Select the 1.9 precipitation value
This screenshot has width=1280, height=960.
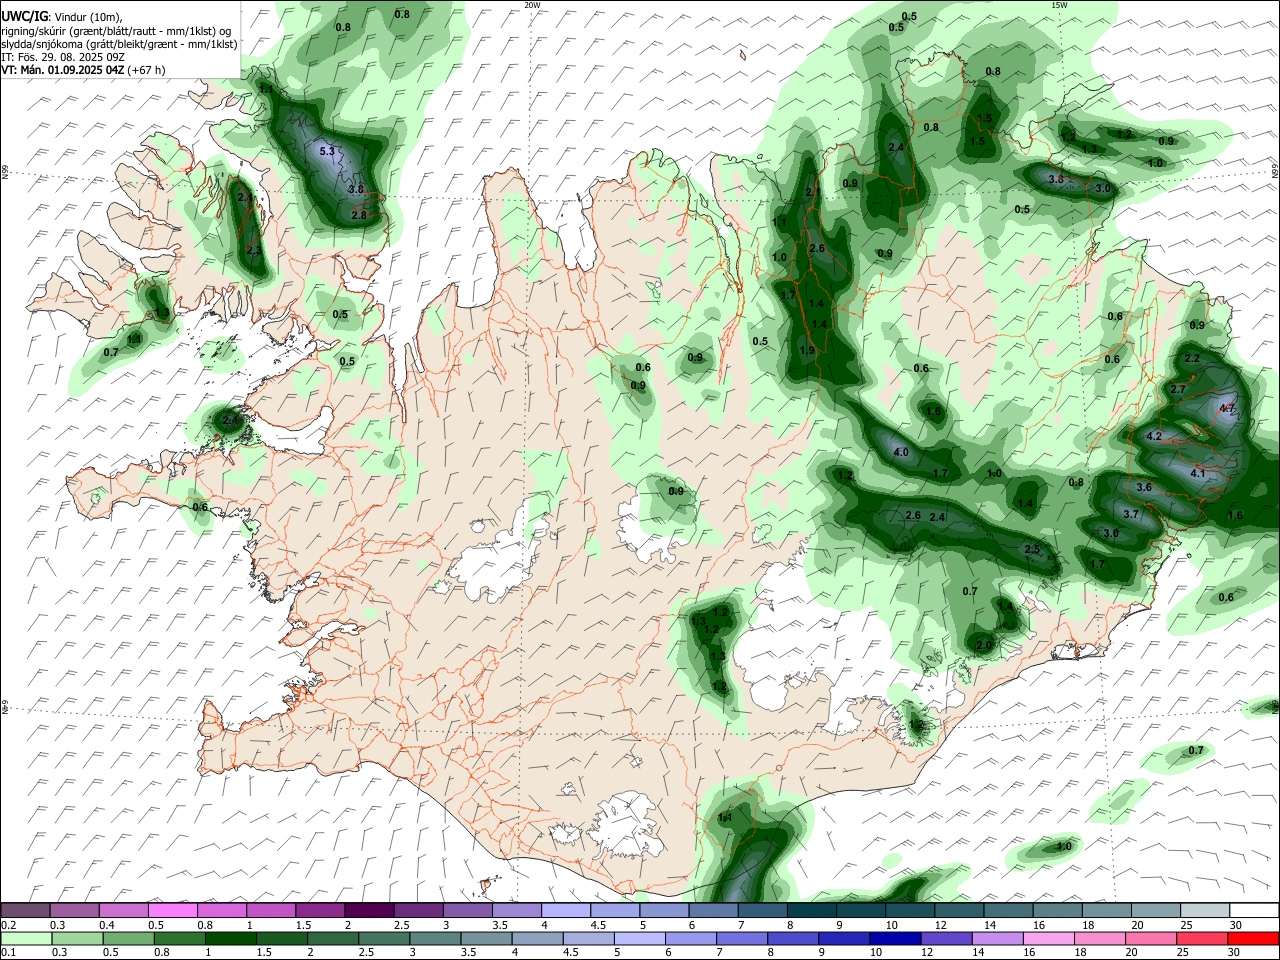coord(807,351)
